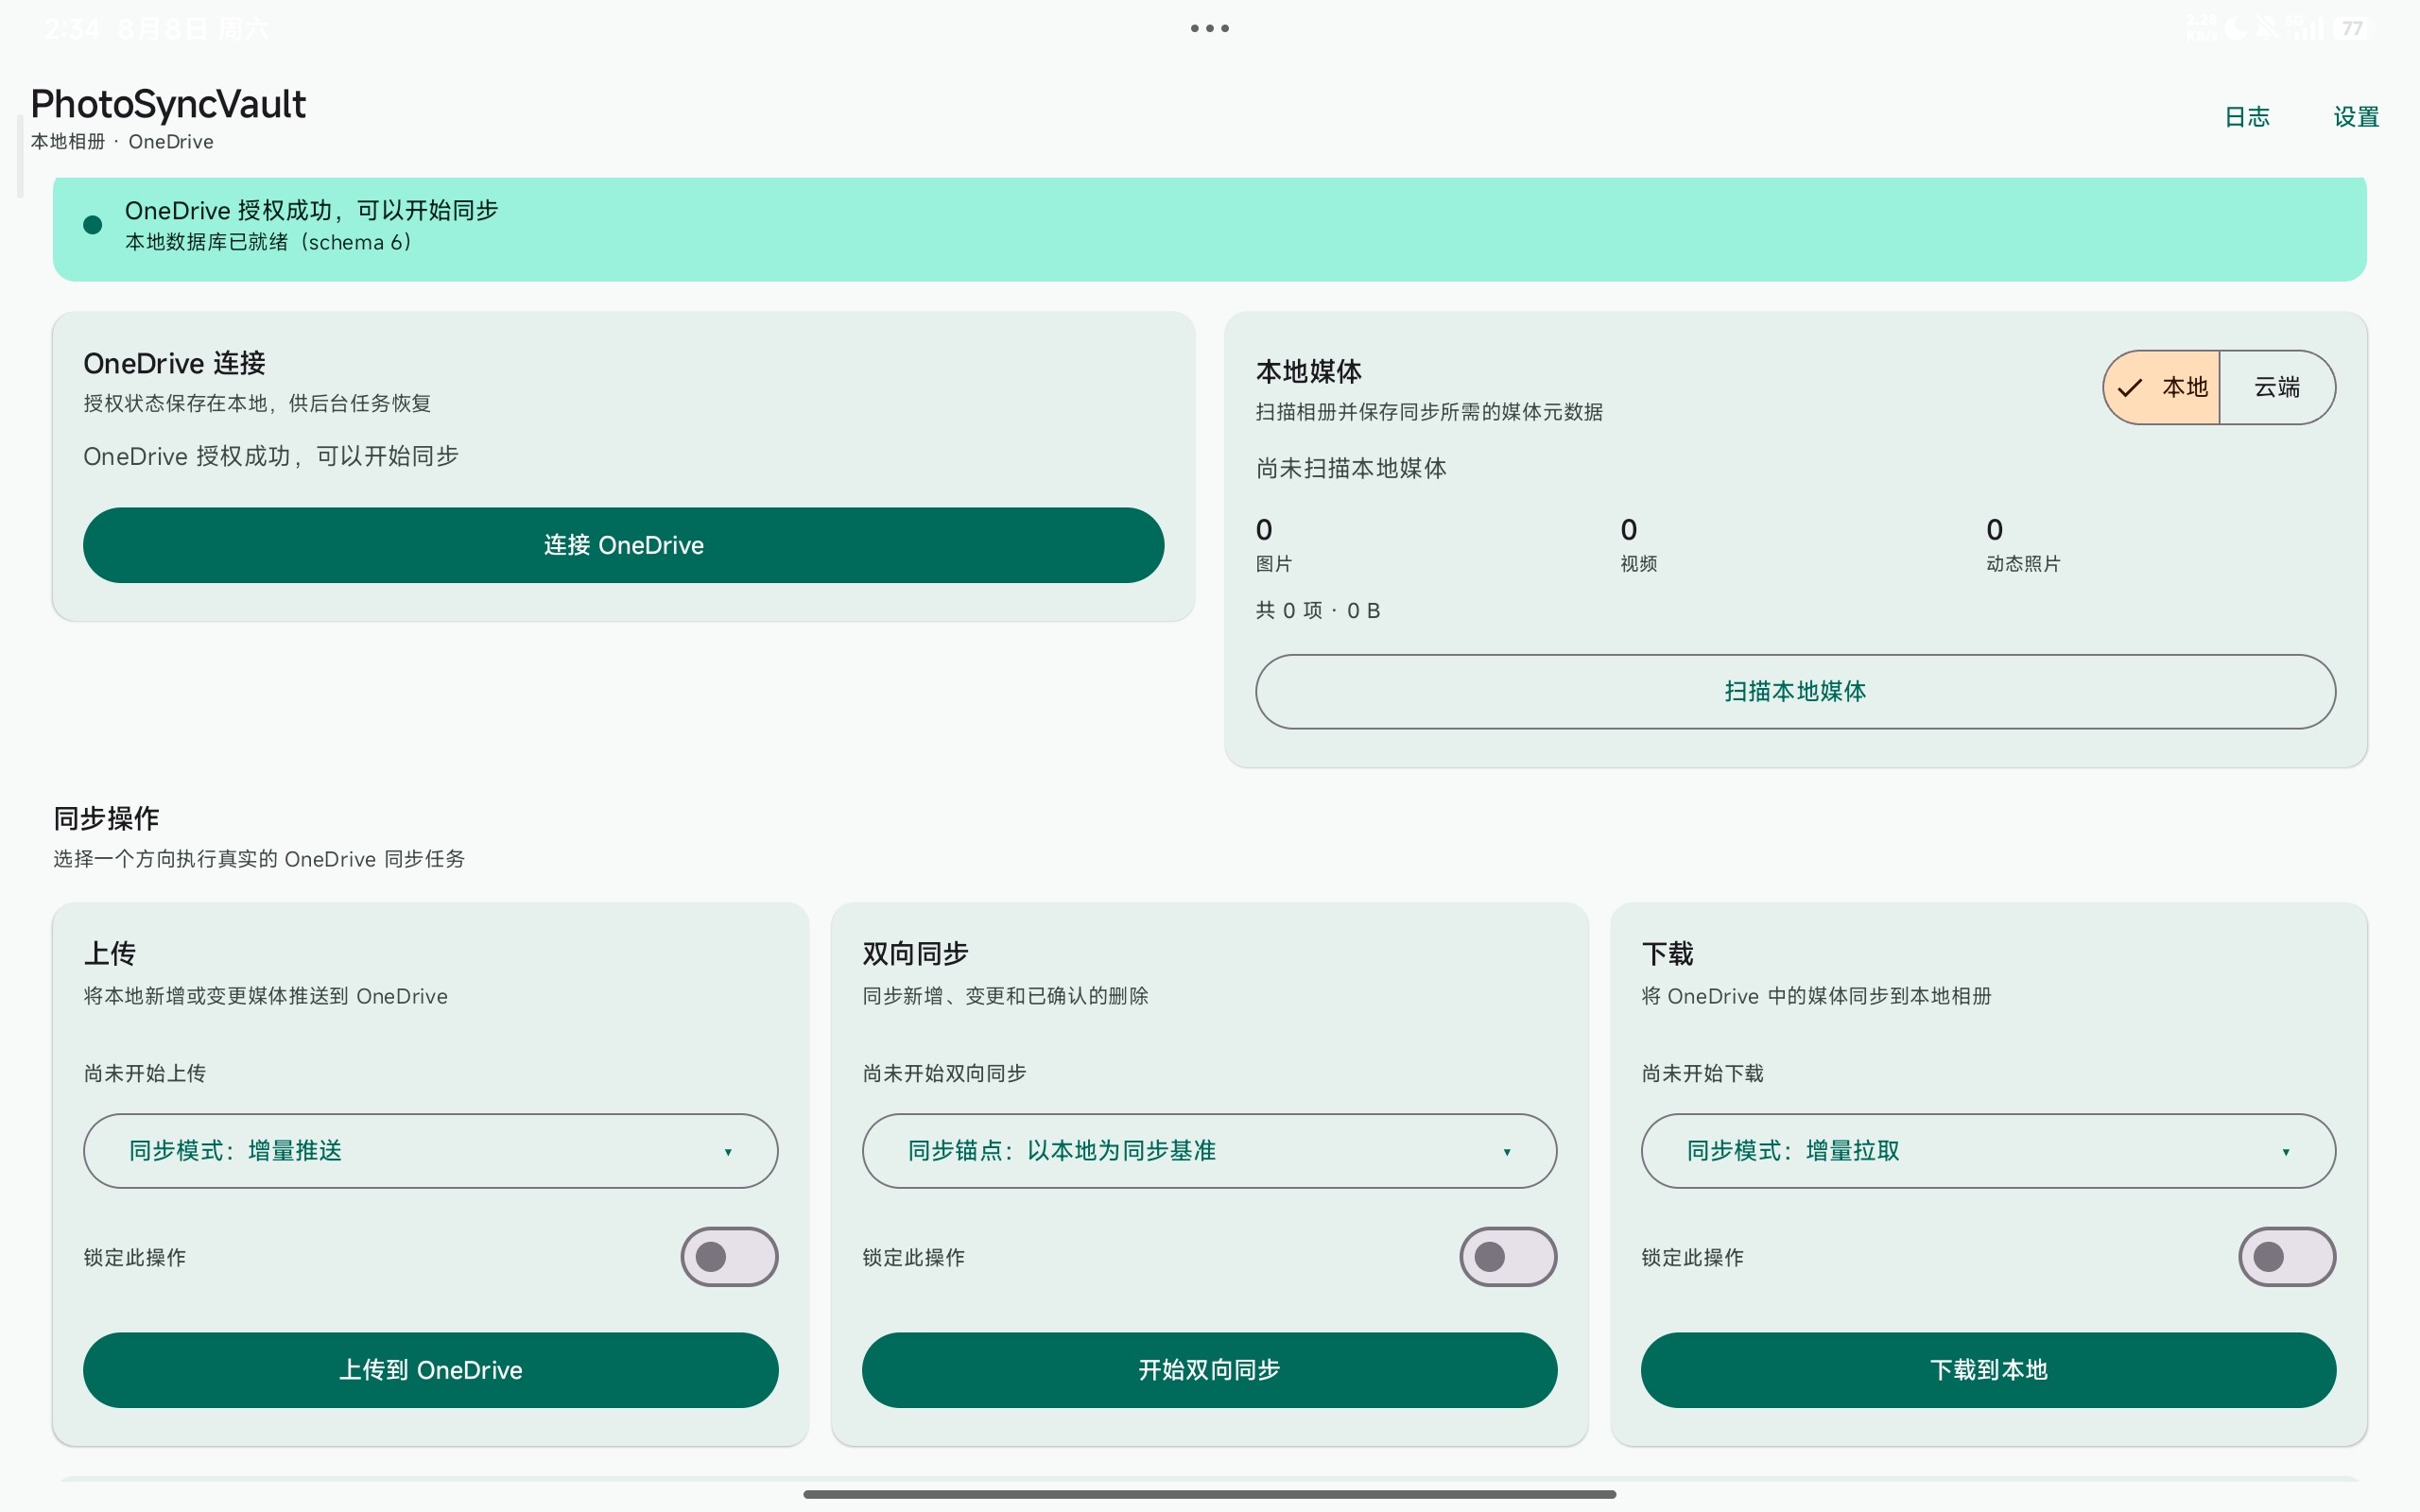
Task: Click the status text 尚未开始上传
Action: coord(145,1073)
